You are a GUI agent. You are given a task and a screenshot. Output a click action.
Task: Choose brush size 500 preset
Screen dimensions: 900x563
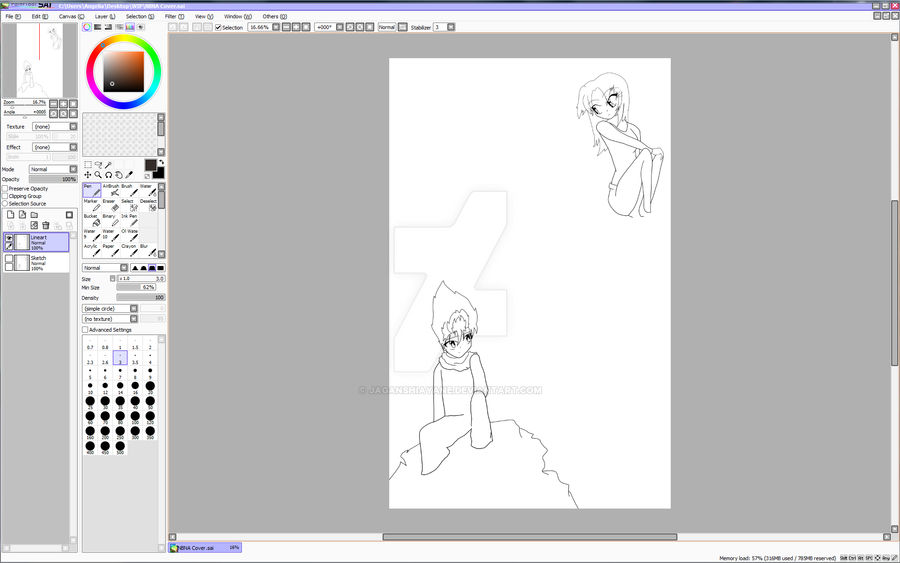[x=120, y=448]
